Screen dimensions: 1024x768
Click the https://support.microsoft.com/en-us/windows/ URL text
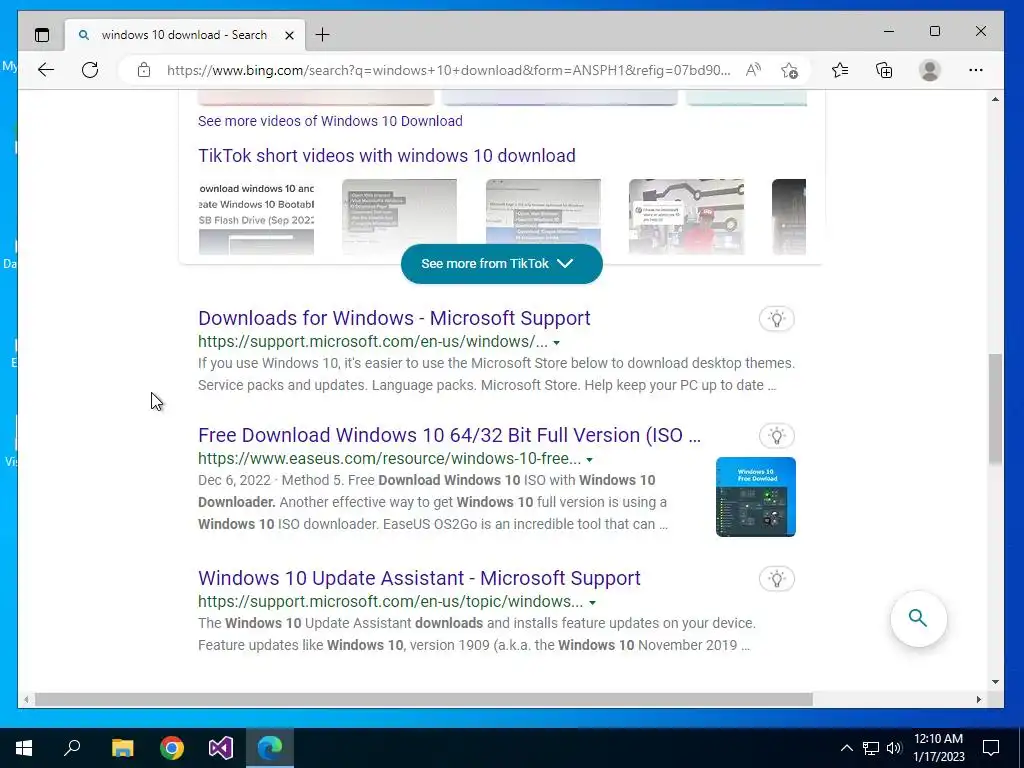click(x=373, y=342)
